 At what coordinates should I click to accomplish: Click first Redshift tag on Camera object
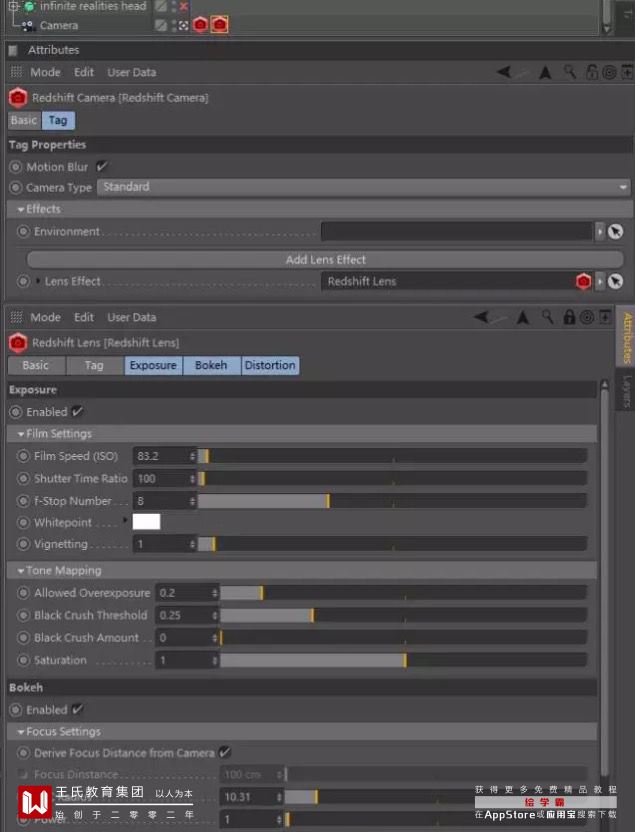point(200,25)
